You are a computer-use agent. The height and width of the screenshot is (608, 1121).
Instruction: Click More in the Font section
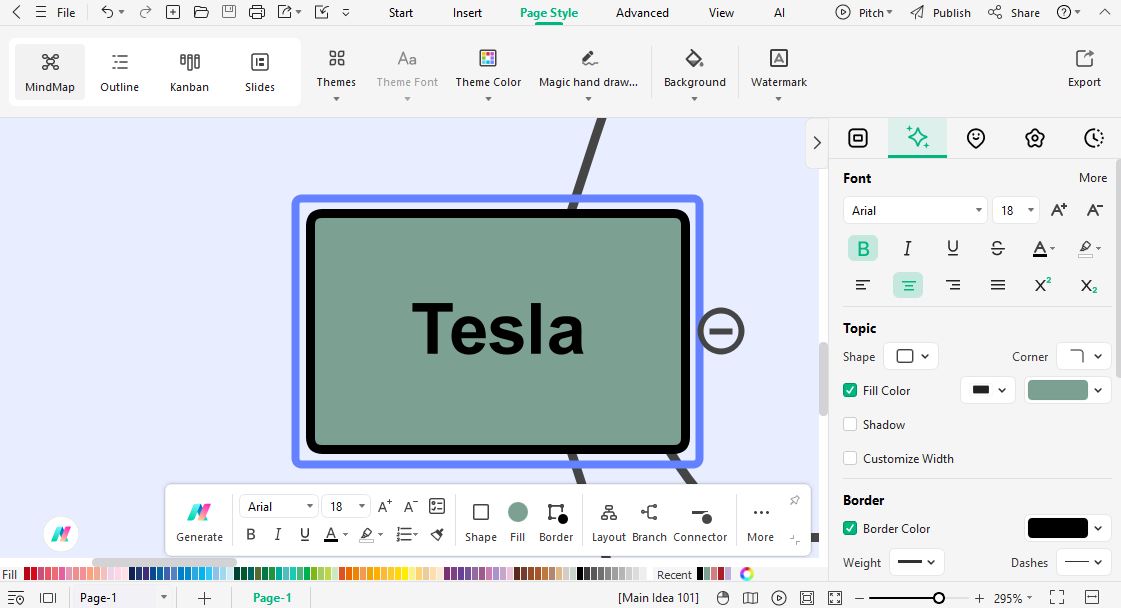(x=1092, y=177)
